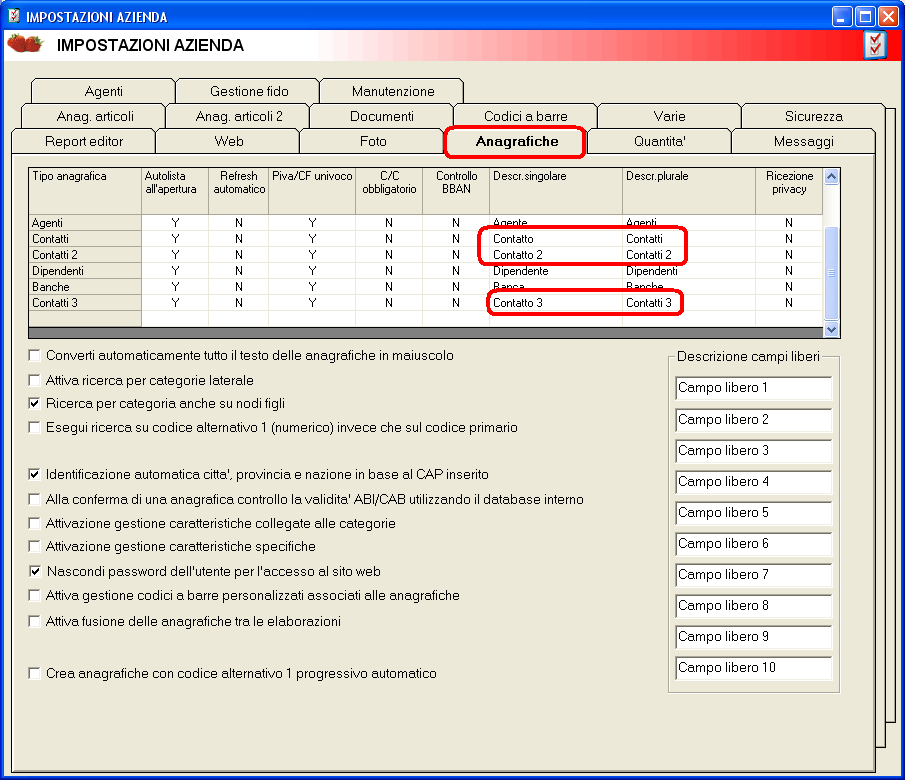Open the Gestione fido tab

click(x=249, y=91)
